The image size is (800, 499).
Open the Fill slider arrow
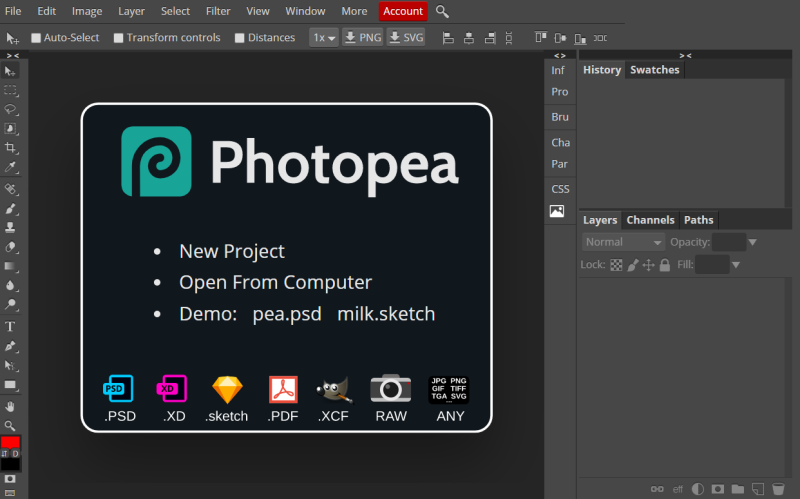(x=736, y=265)
